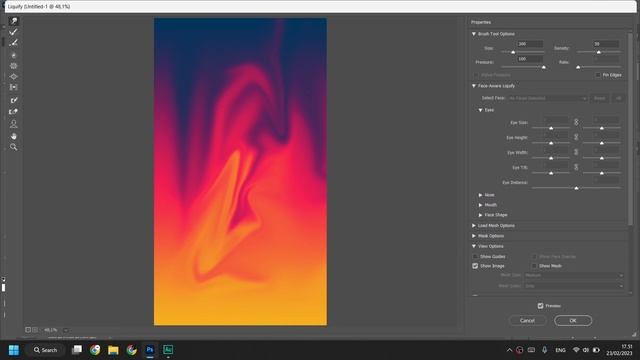Click the Reset button beside Select Face
Image resolution: width=640 pixels, height=360 pixels.
click(x=600, y=98)
